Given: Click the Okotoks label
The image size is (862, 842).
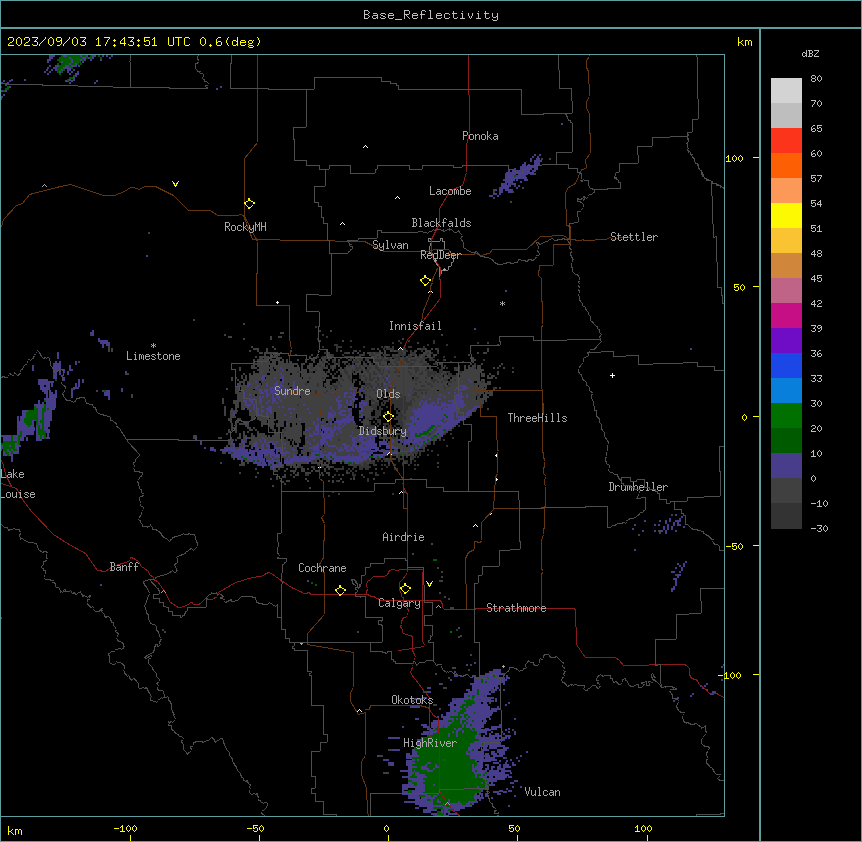Looking at the screenshot, I should pos(412,700).
